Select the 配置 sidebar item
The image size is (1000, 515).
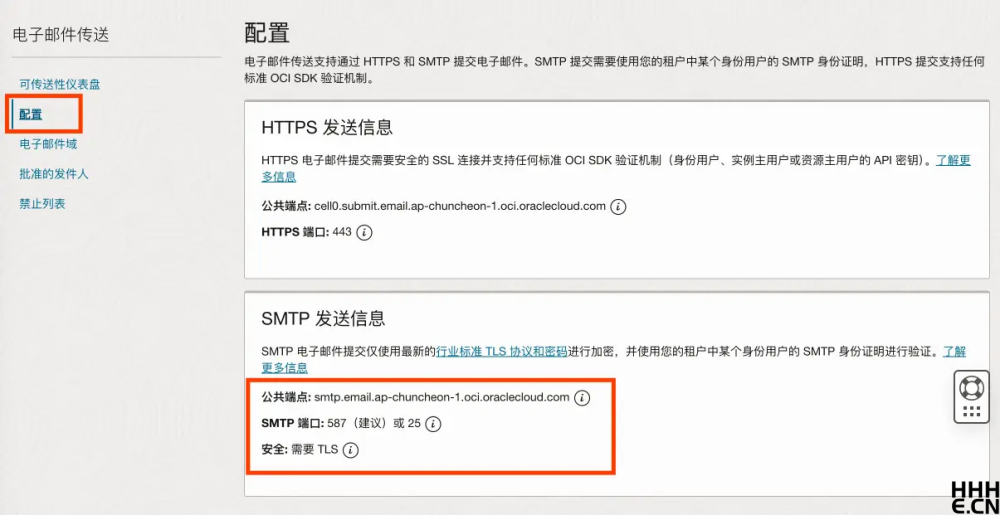31,114
